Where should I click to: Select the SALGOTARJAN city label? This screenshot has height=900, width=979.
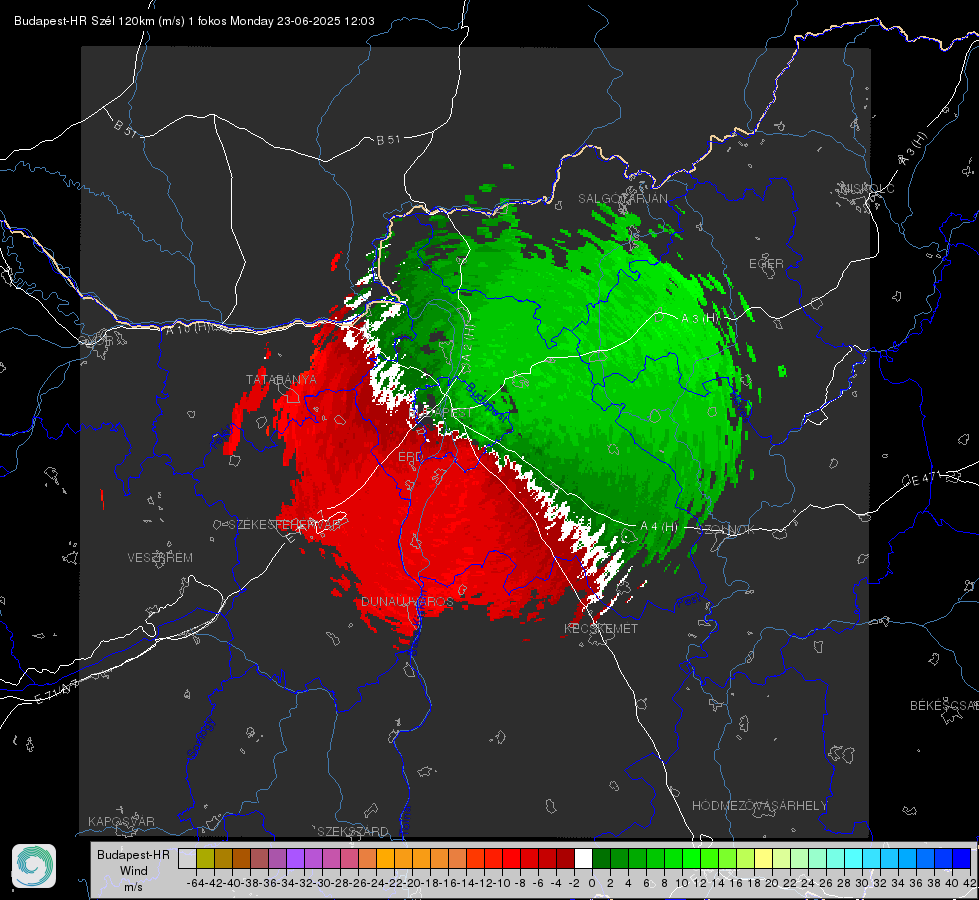click(622, 199)
